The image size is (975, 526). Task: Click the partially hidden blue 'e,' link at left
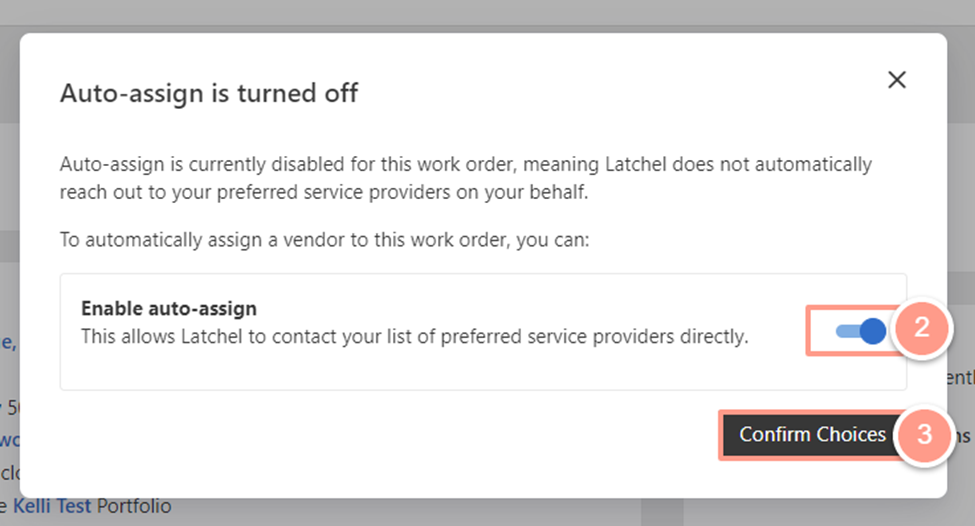coord(9,342)
